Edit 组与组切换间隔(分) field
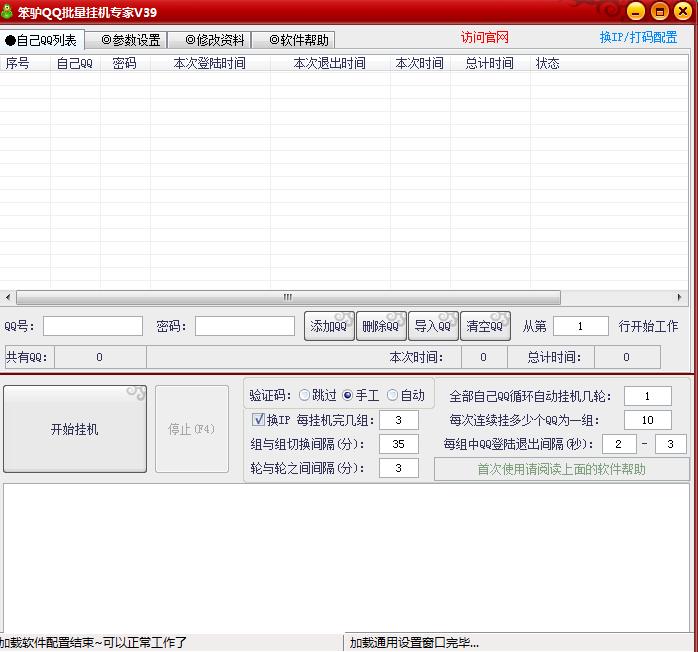 click(x=399, y=444)
